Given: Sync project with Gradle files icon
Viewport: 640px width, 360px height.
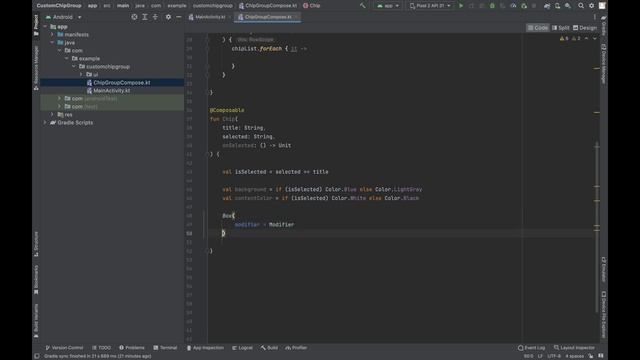Looking at the screenshot, I should (547, 6).
